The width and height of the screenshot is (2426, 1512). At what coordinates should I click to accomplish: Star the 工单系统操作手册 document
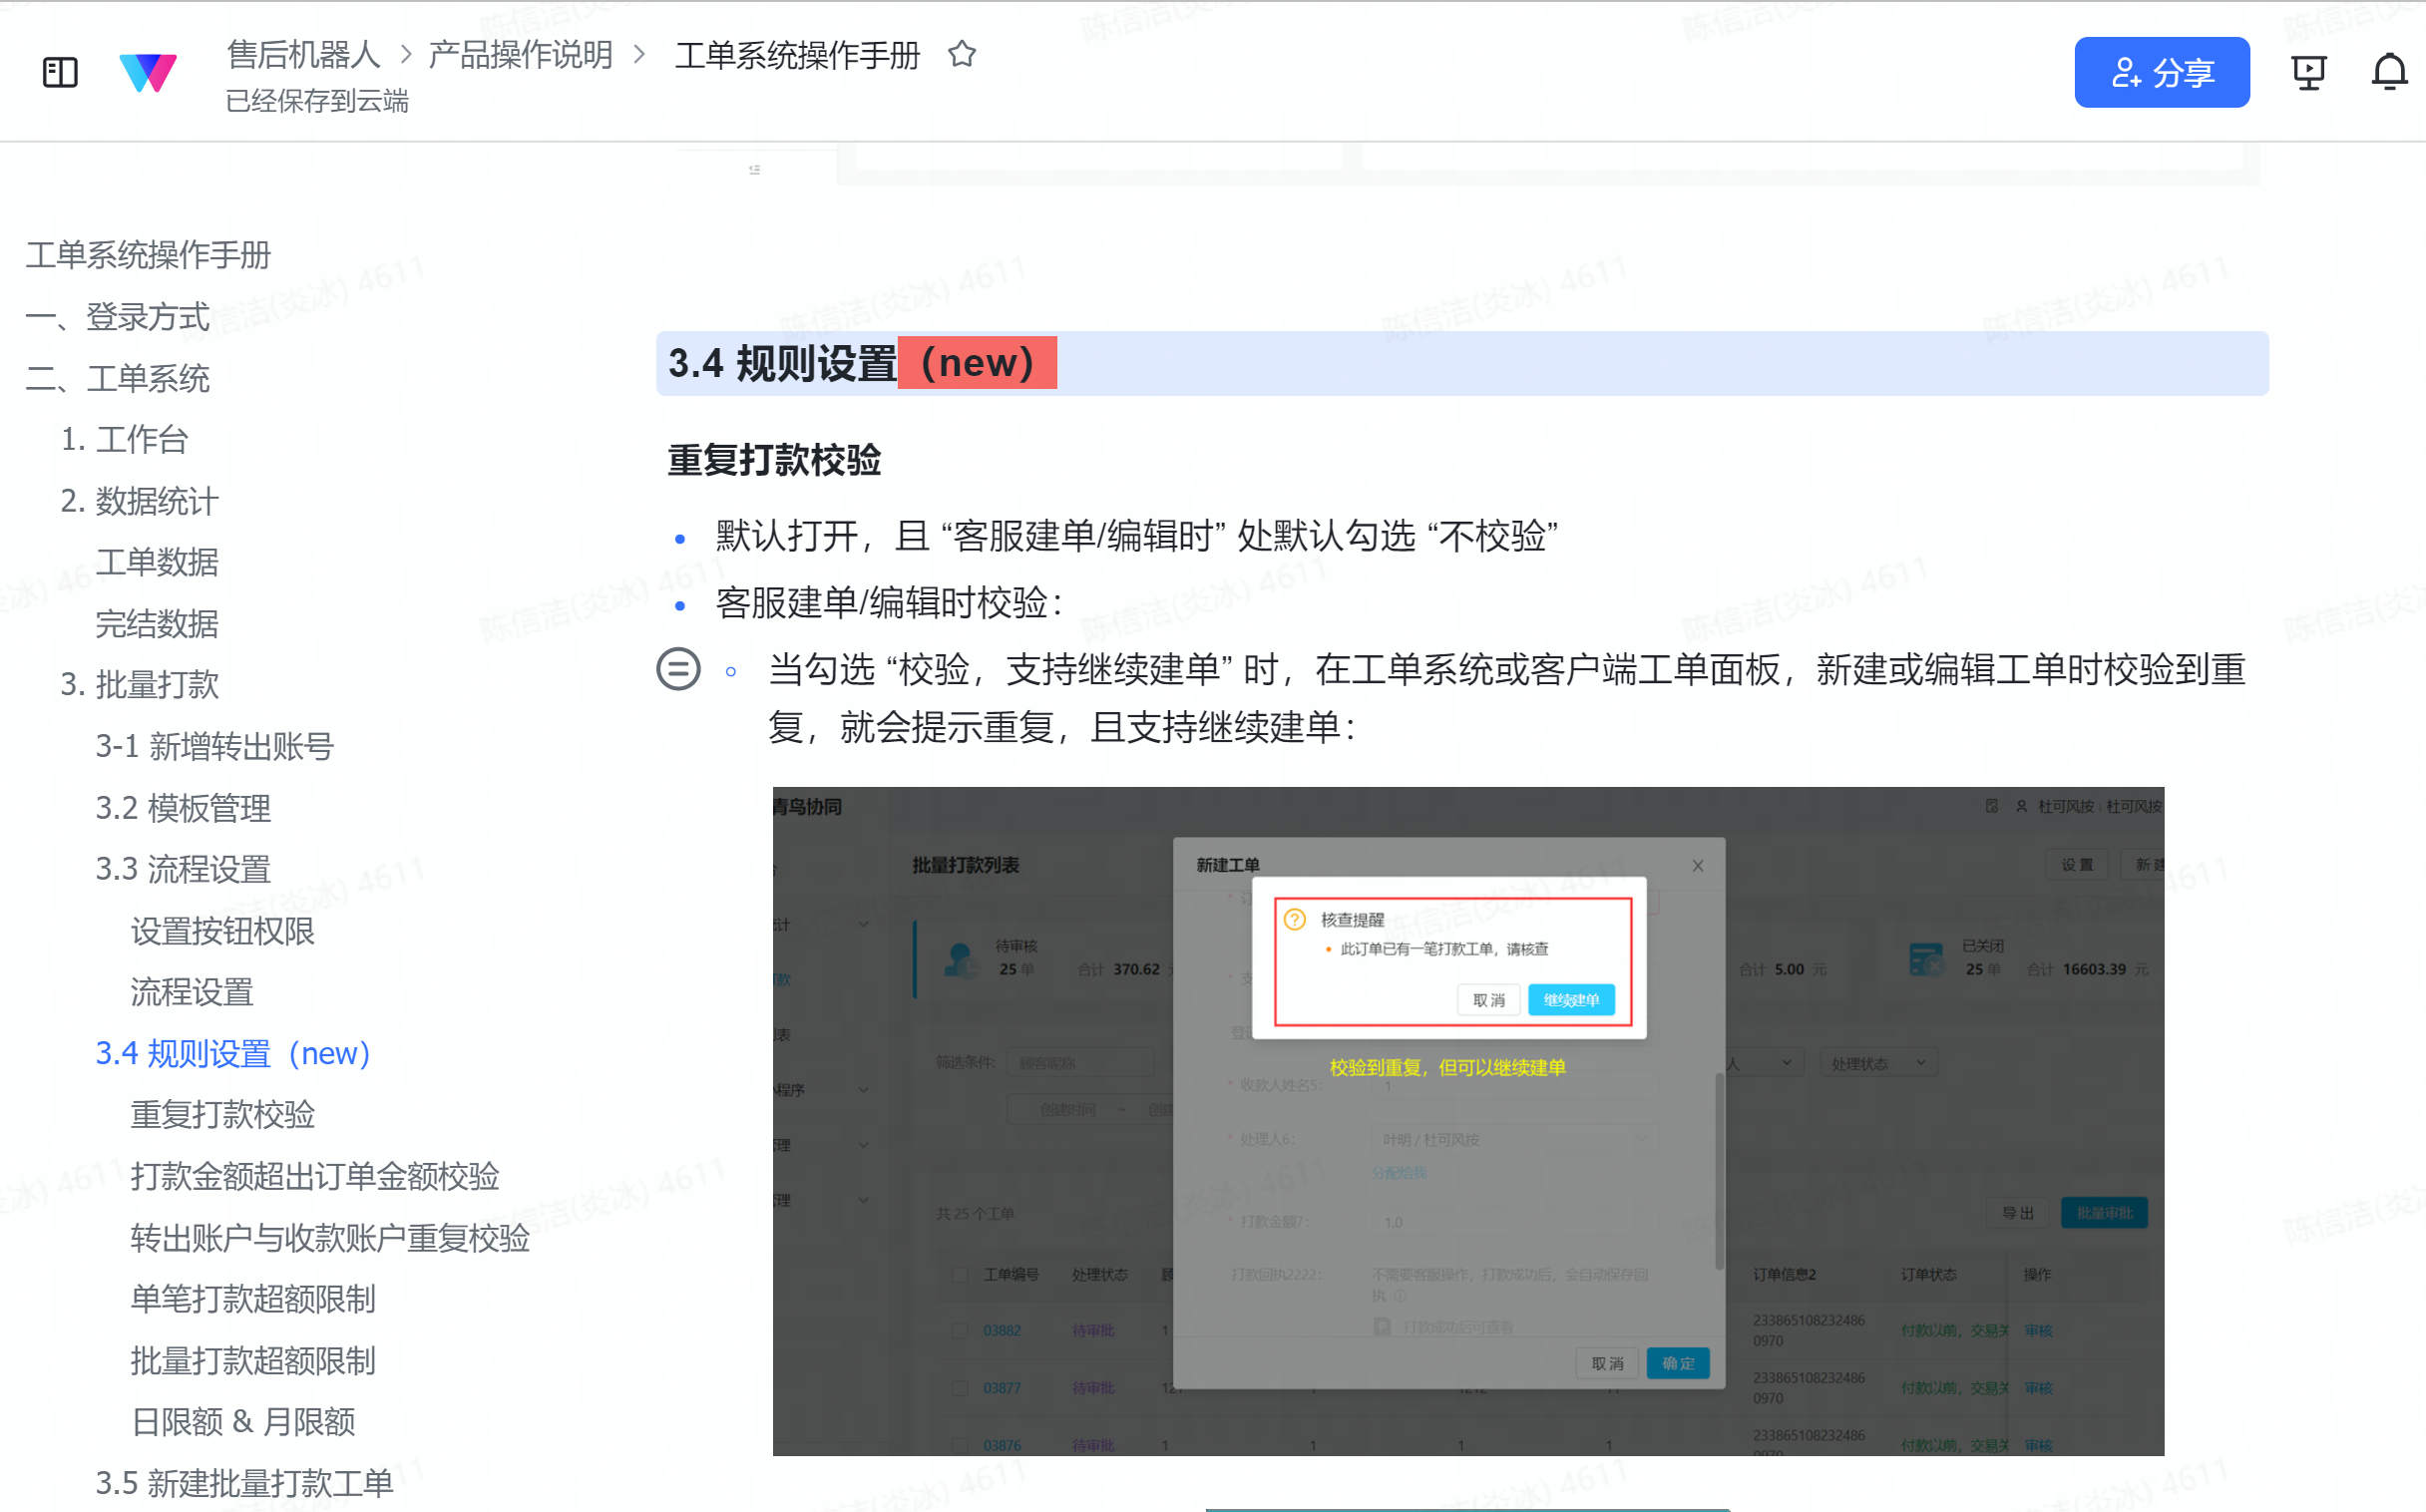962,54
